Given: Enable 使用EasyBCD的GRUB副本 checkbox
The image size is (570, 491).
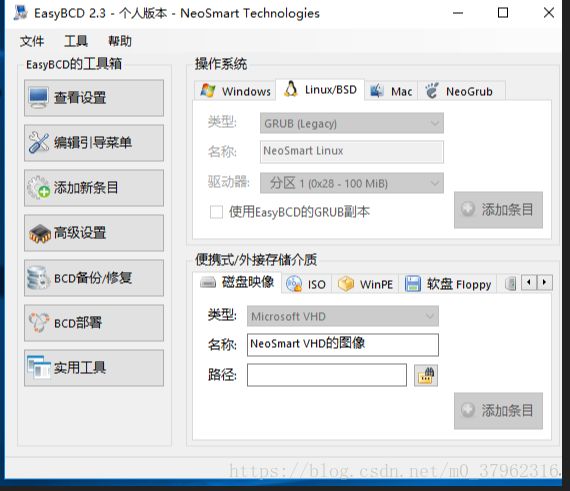Looking at the screenshot, I should pyautogui.click(x=216, y=212).
